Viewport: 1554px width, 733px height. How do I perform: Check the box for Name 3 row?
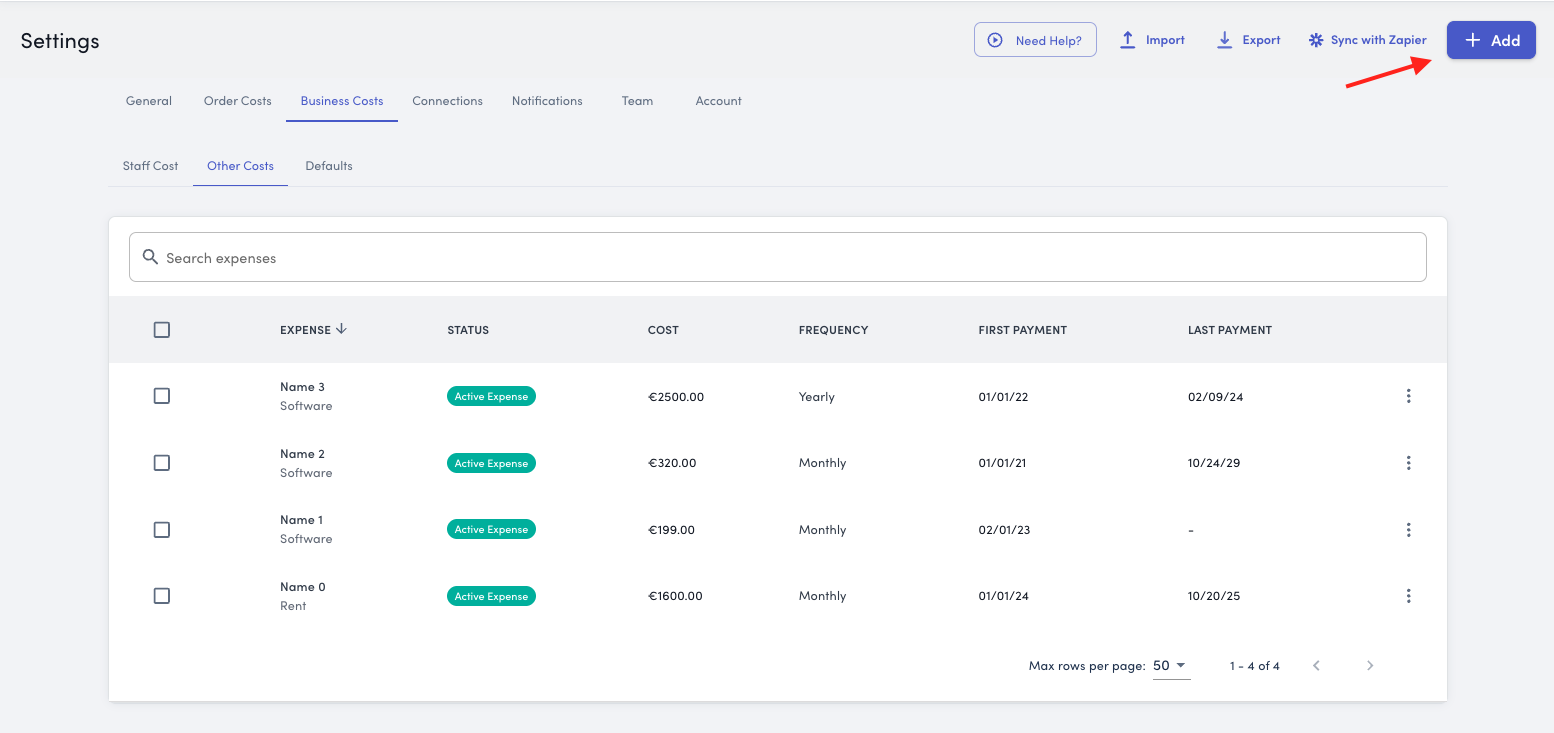point(162,396)
